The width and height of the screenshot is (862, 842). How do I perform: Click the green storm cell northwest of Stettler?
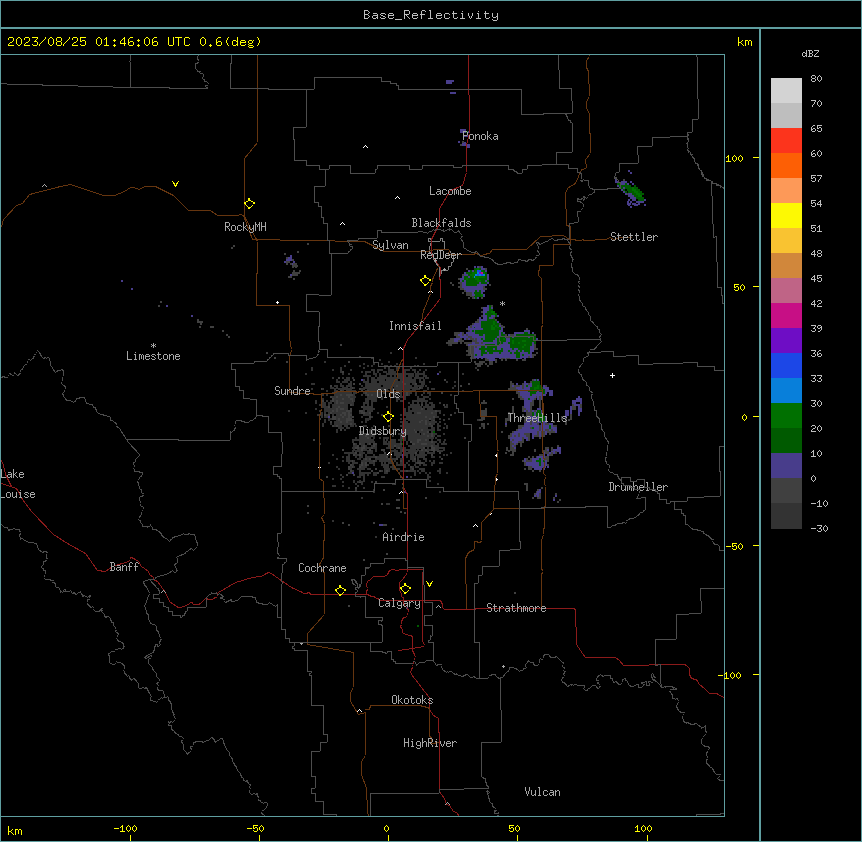631,191
